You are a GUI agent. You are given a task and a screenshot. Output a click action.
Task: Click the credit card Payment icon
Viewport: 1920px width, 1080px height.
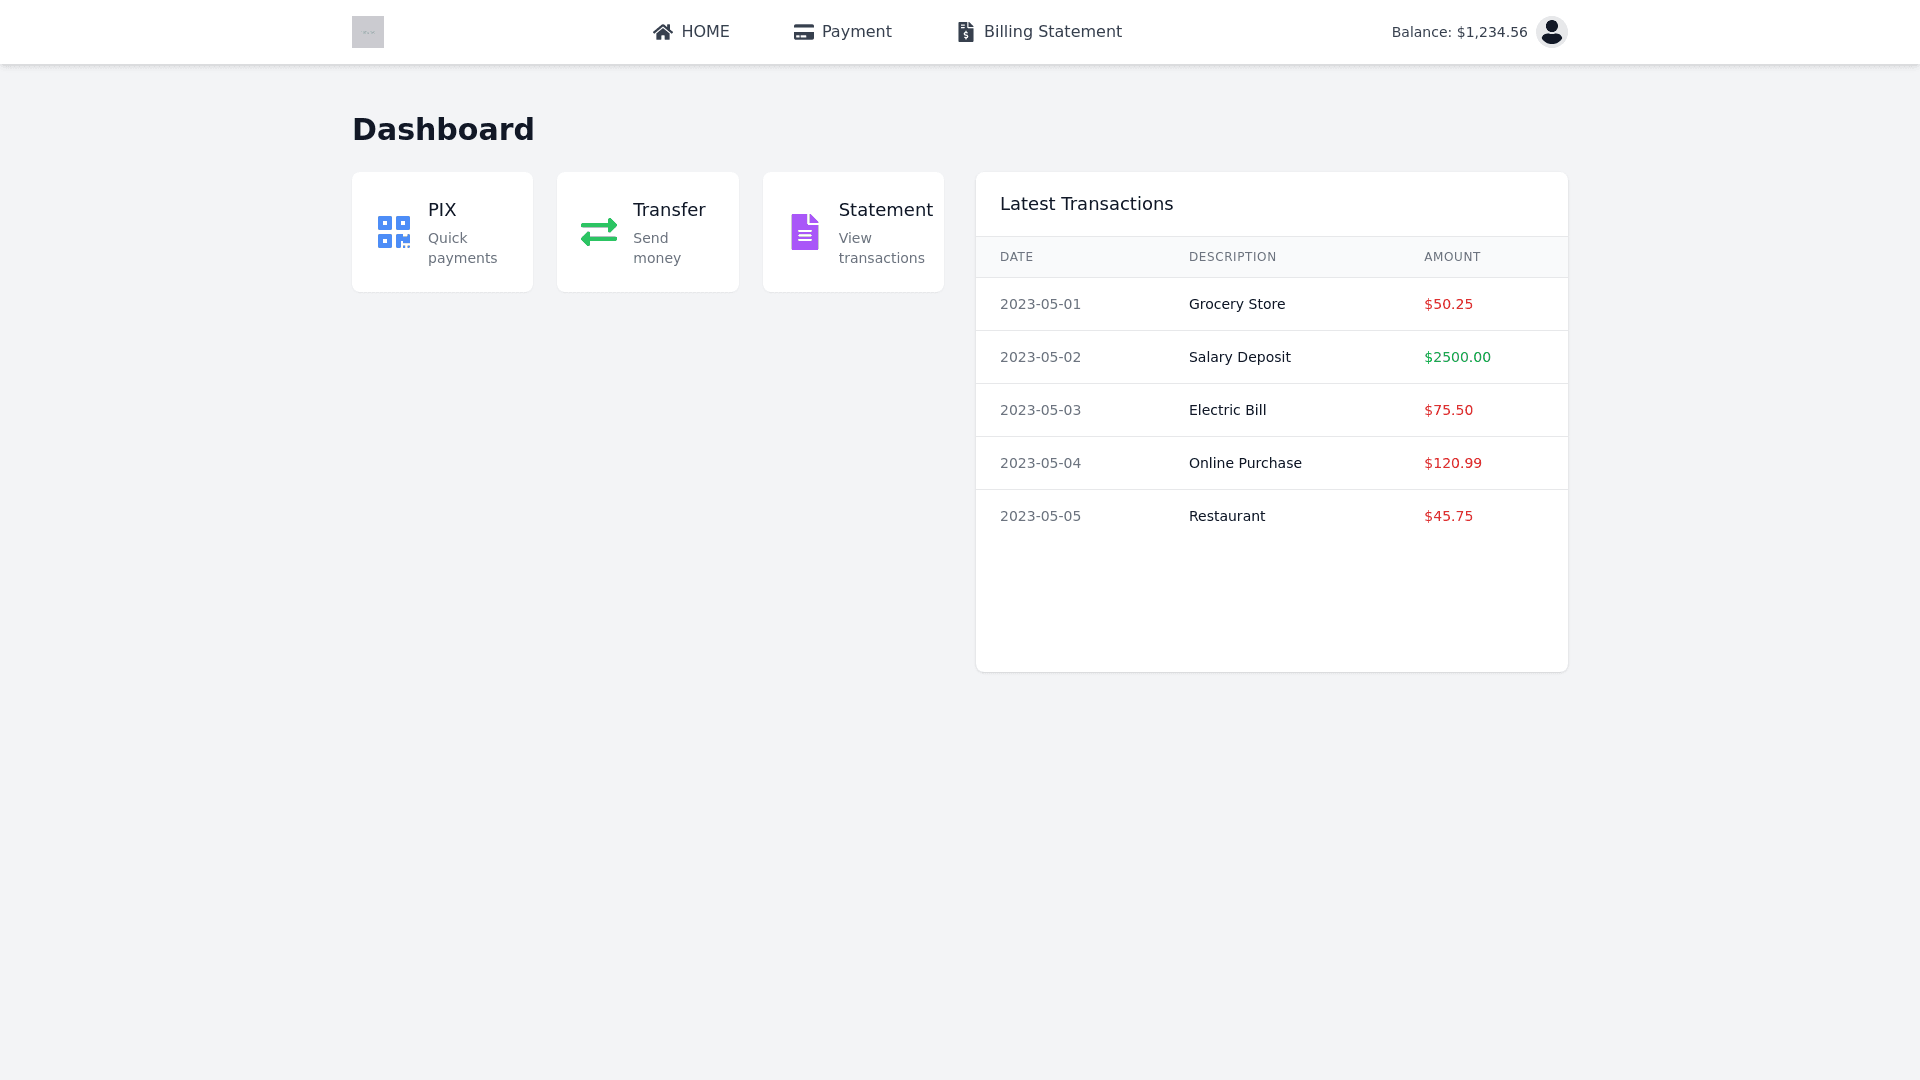point(804,32)
